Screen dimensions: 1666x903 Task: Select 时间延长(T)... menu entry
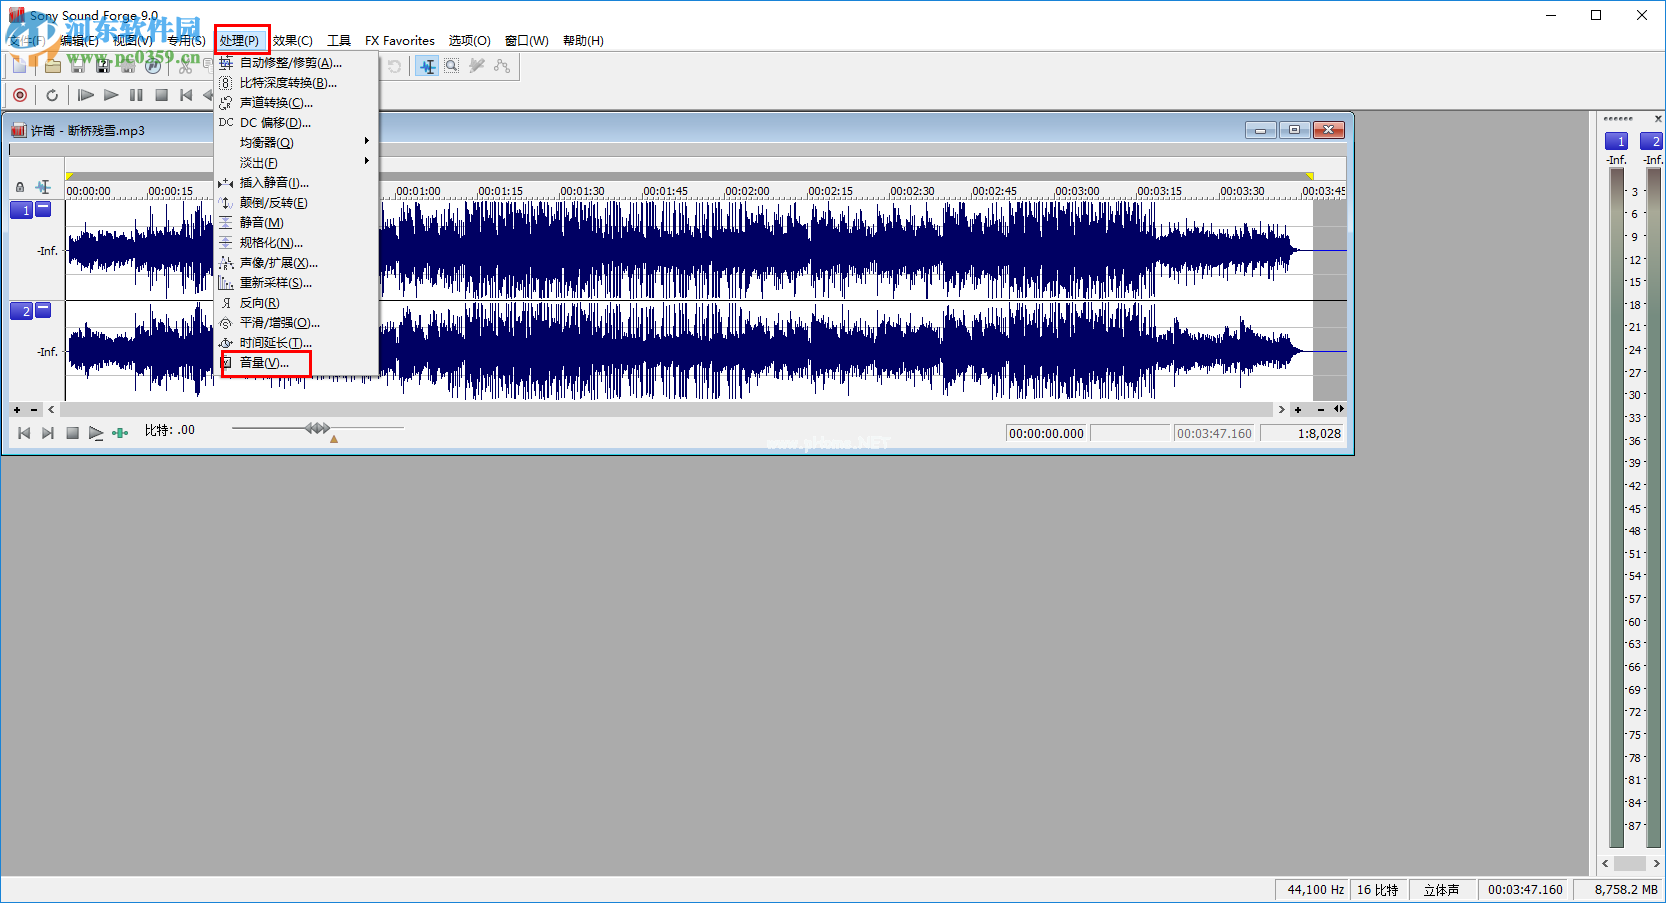(x=296, y=343)
